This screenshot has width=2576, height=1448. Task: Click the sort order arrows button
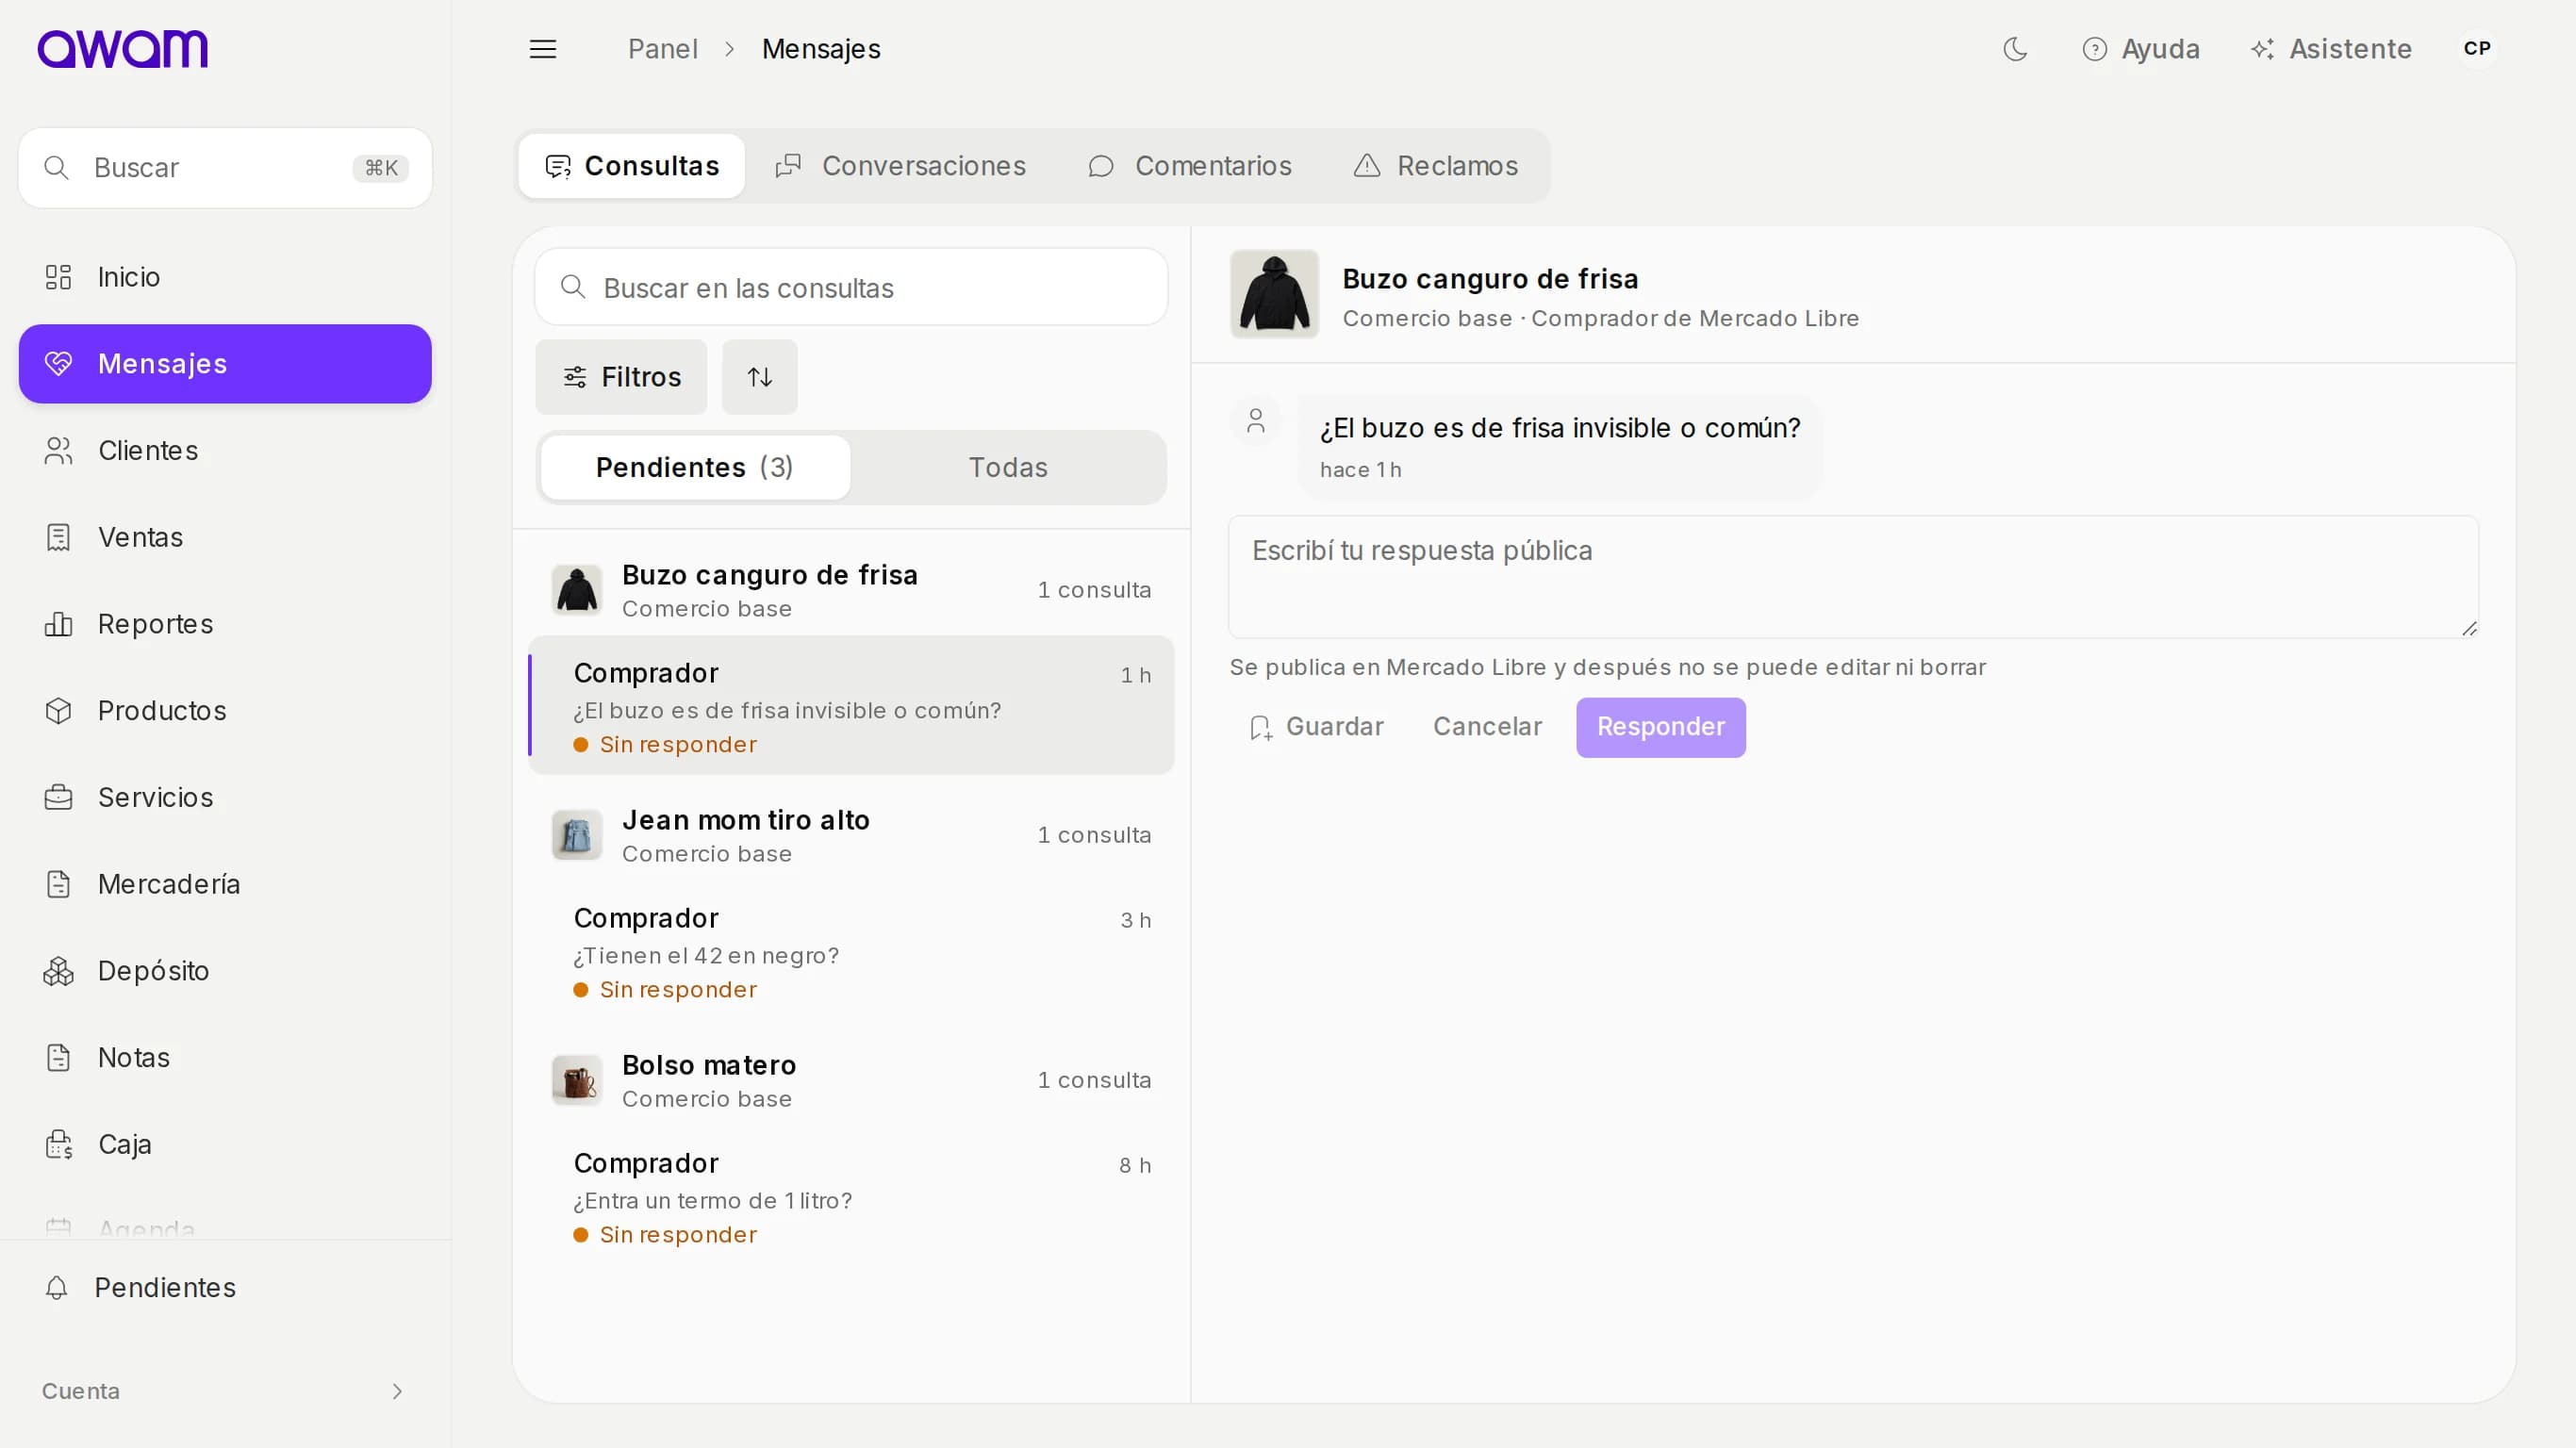click(760, 377)
